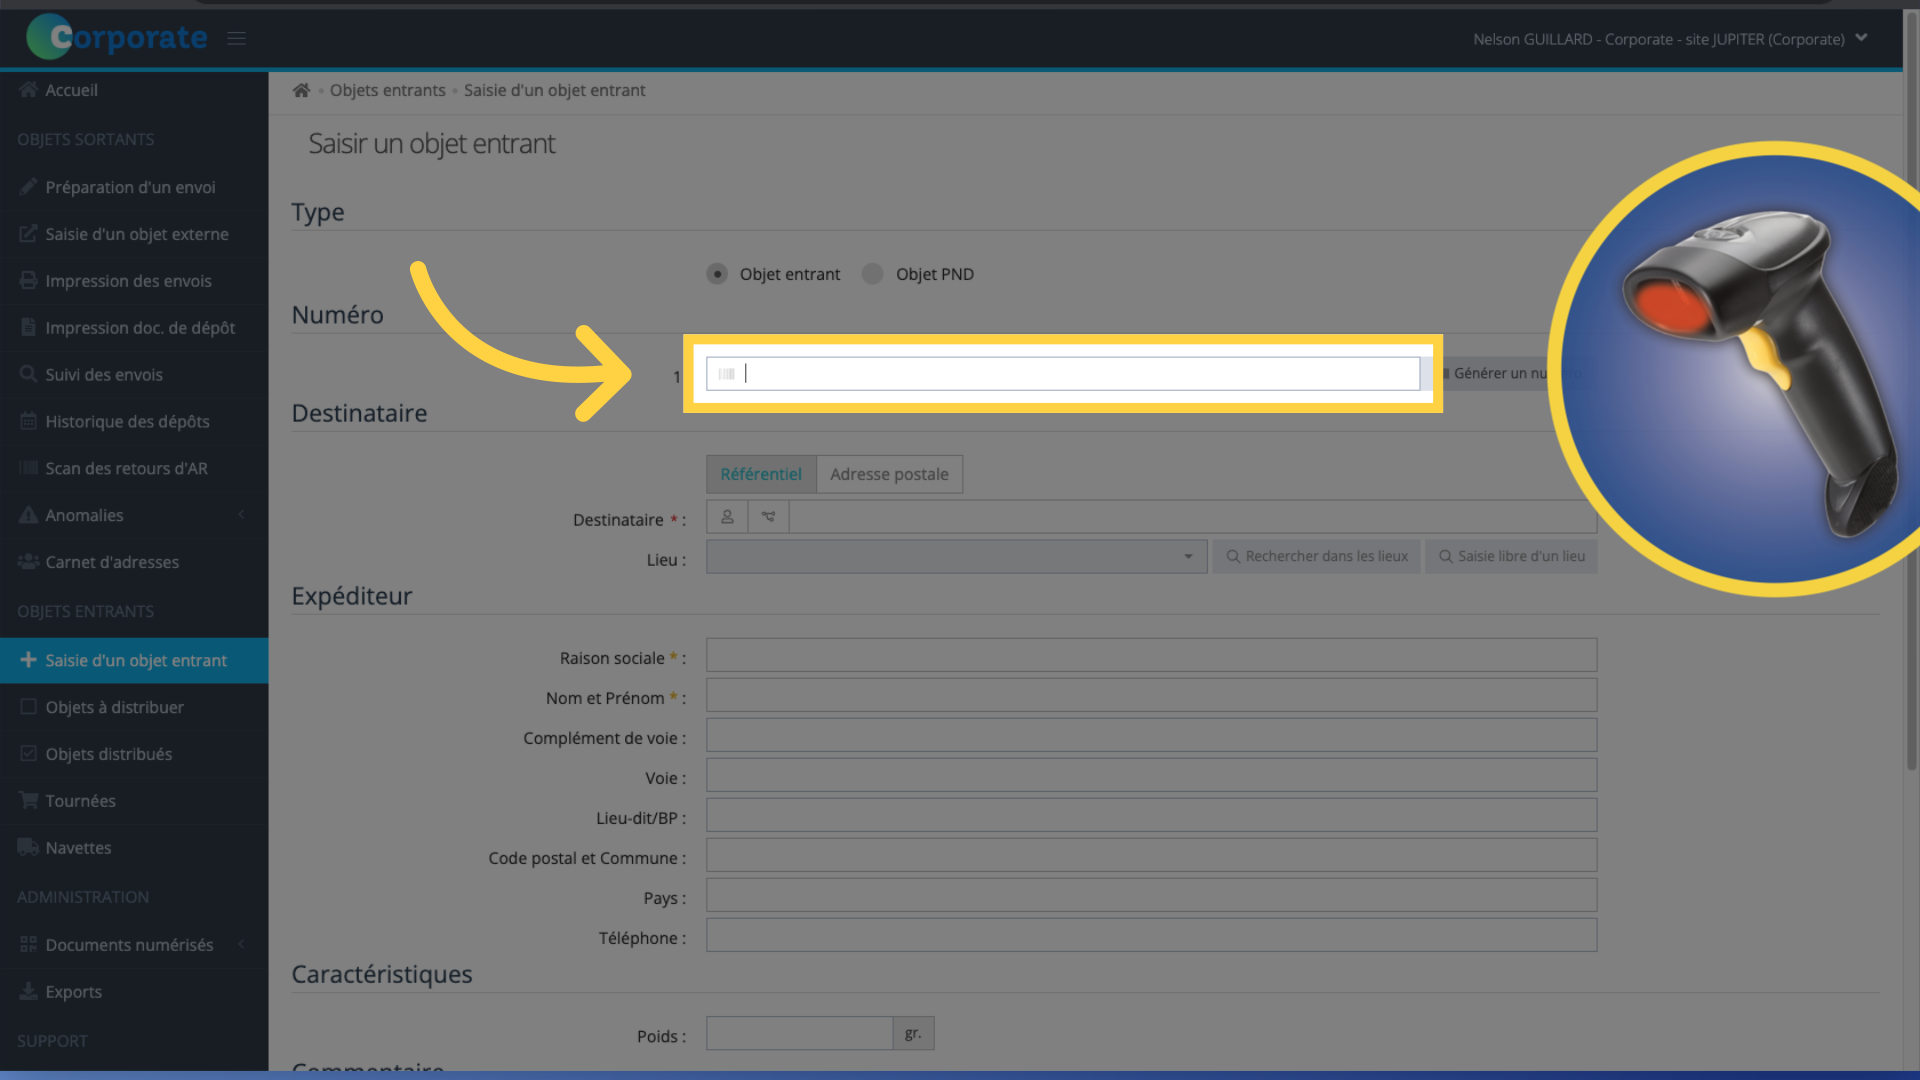The width and height of the screenshot is (1920, 1080).
Task: Click the Anomalies warning icon
Action: [x=29, y=514]
